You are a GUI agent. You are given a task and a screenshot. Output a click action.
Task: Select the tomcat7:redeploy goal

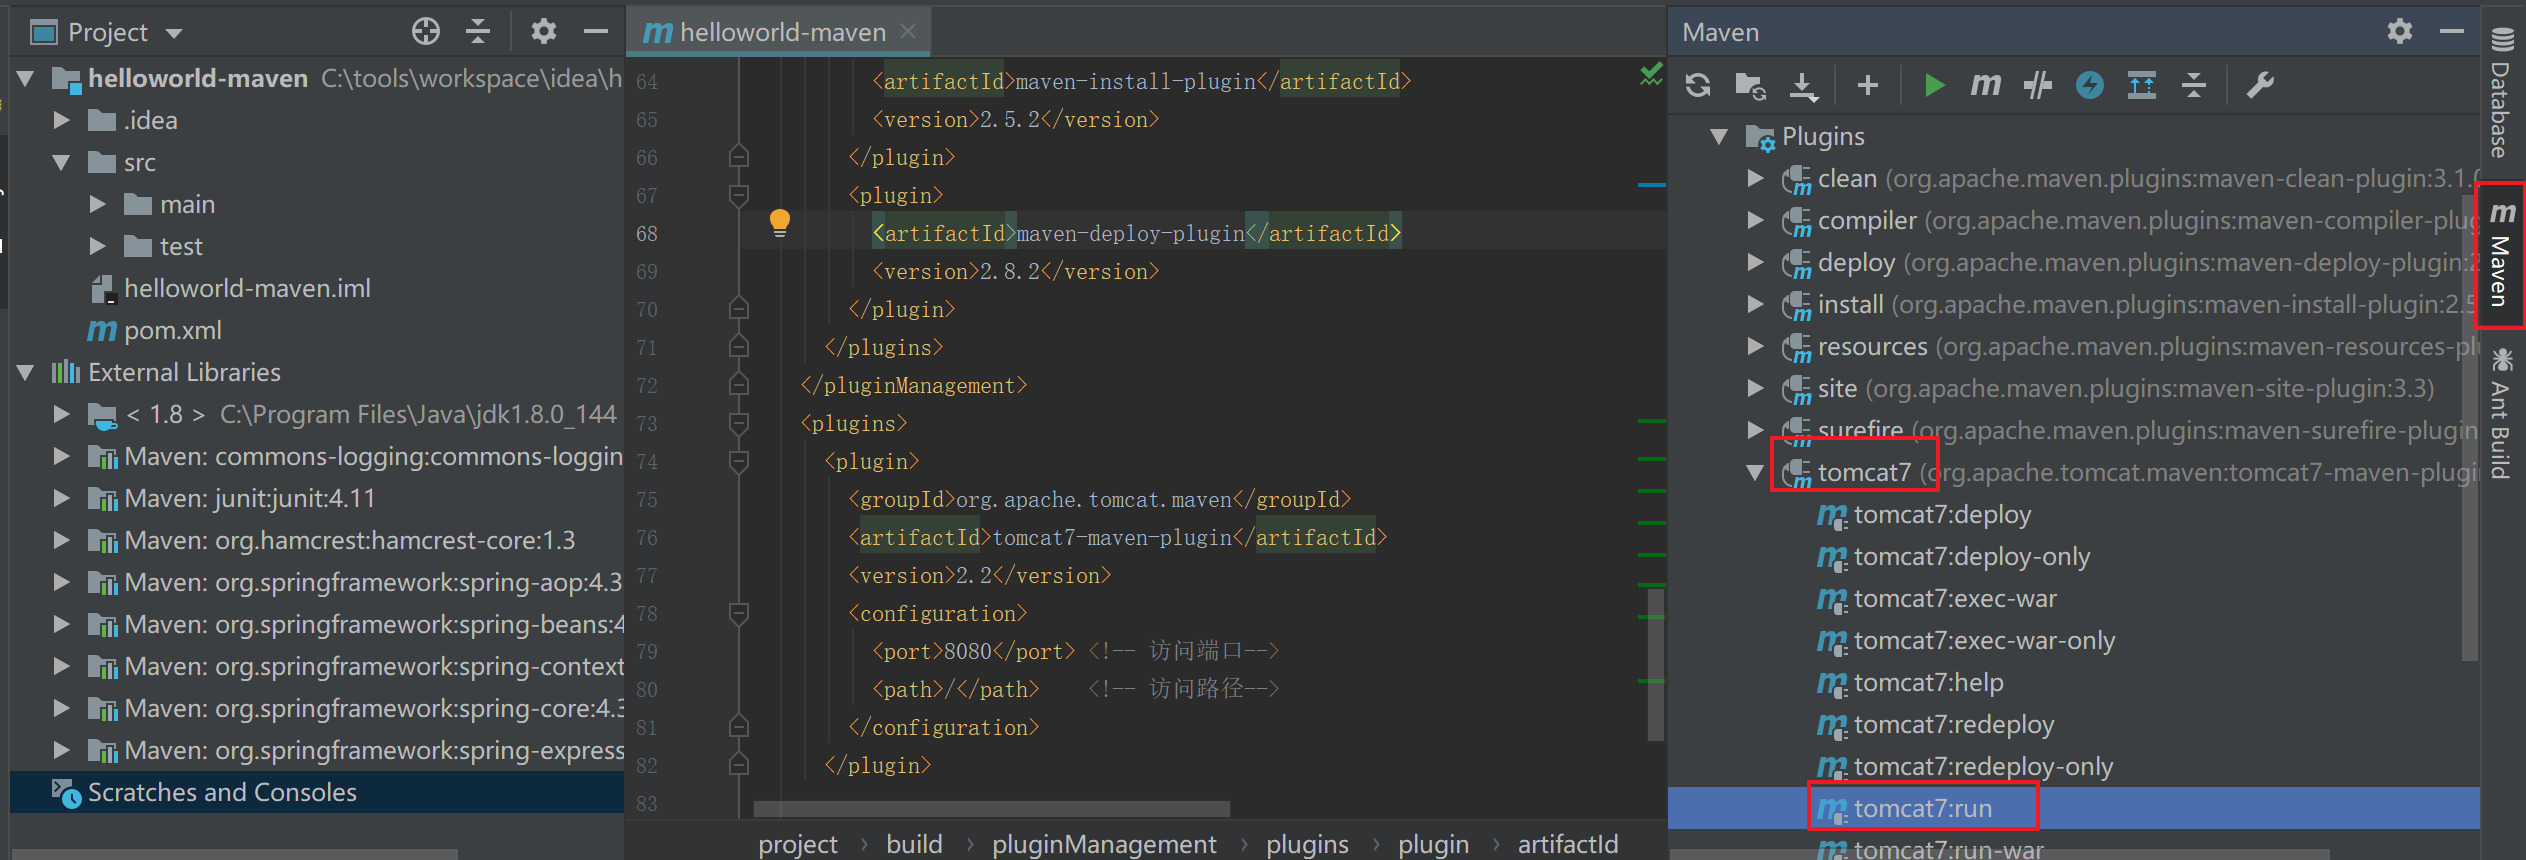coord(1953,724)
